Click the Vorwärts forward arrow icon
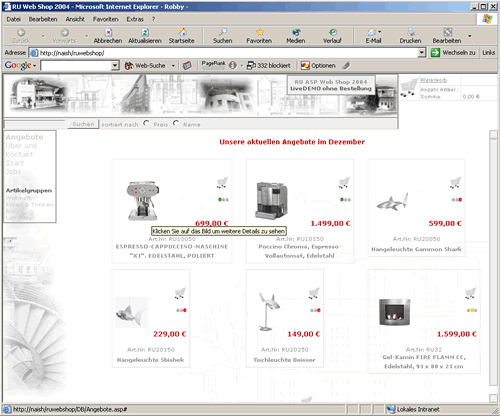This screenshot has height=416, width=500. point(64,33)
